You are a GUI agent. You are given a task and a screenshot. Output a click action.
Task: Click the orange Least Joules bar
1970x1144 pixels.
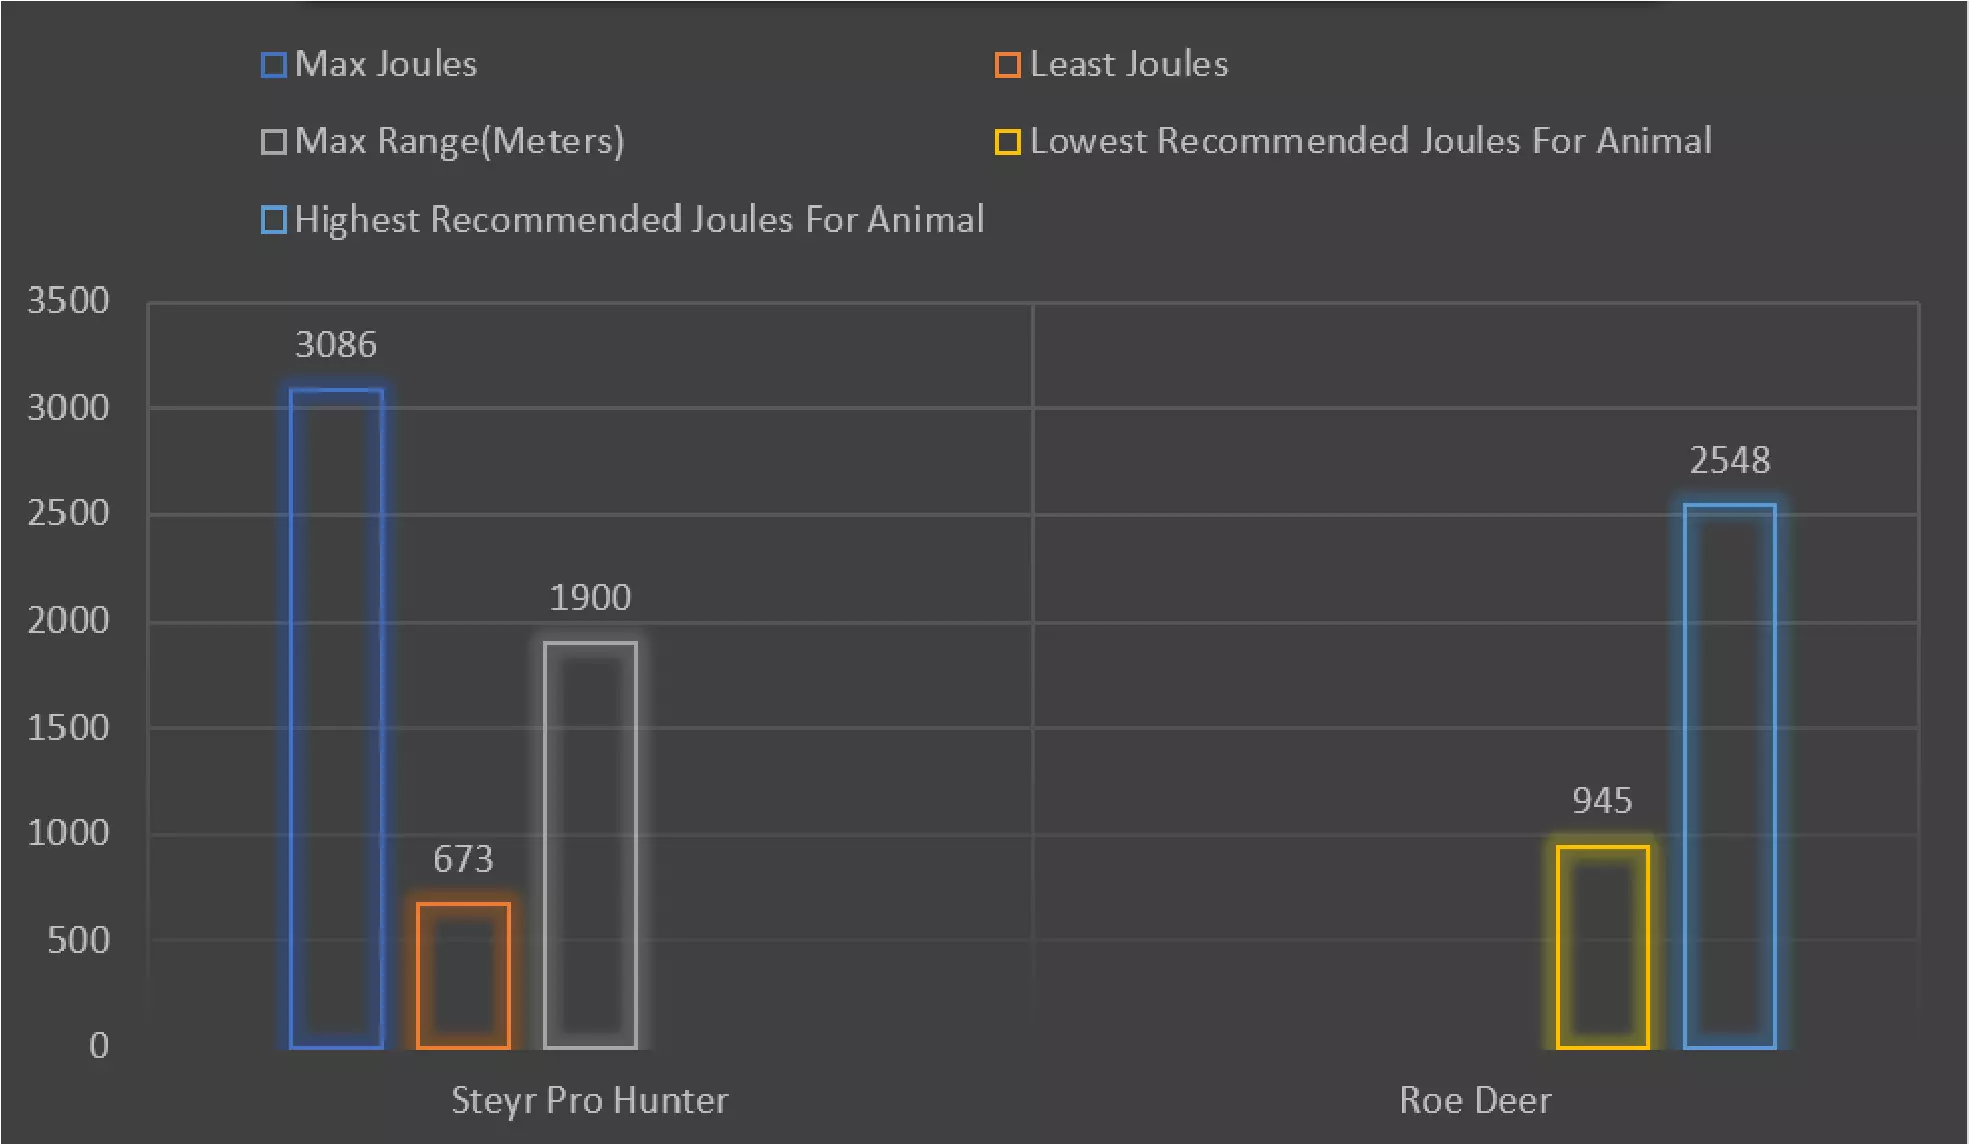(463, 975)
